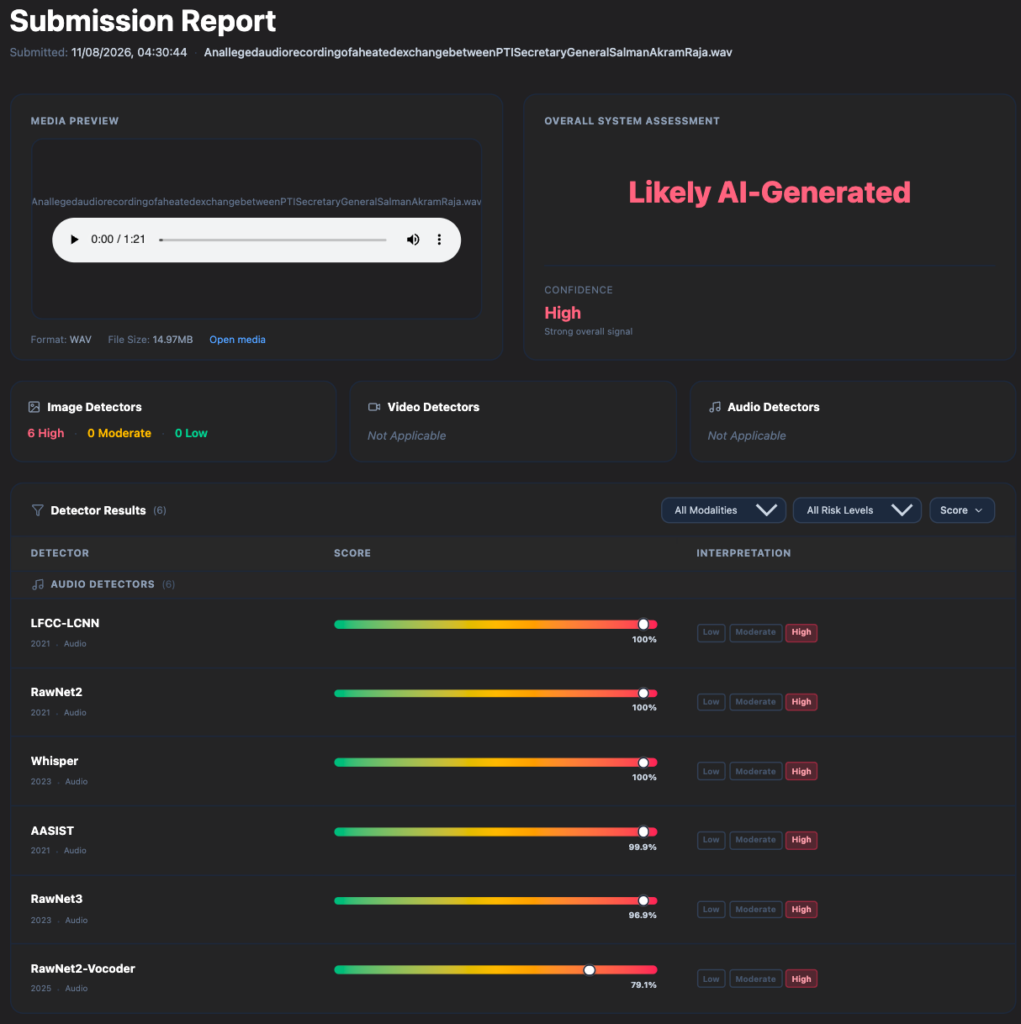Click the LFCC-LCNN score slider handle
Viewport: 1021px width, 1024px height.
click(643, 624)
